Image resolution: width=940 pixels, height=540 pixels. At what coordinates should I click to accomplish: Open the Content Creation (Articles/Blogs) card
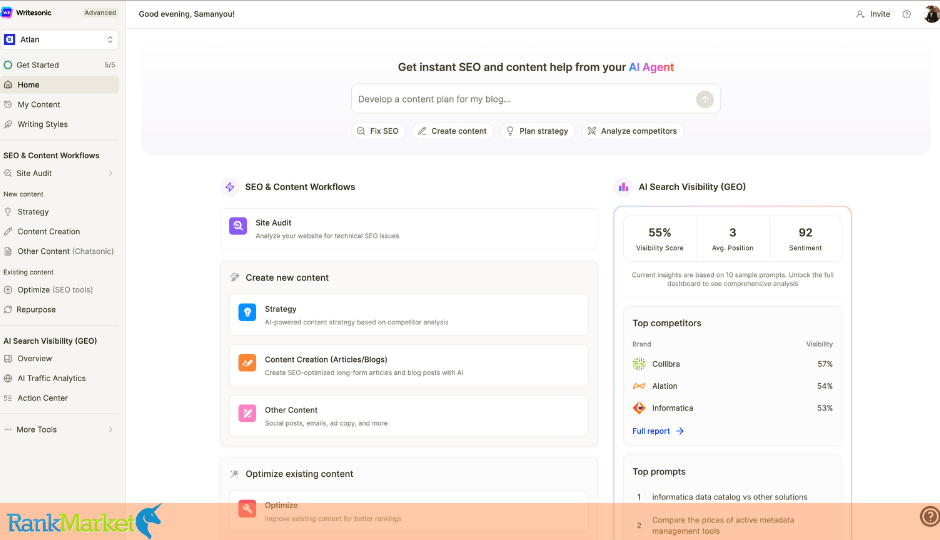(x=409, y=365)
